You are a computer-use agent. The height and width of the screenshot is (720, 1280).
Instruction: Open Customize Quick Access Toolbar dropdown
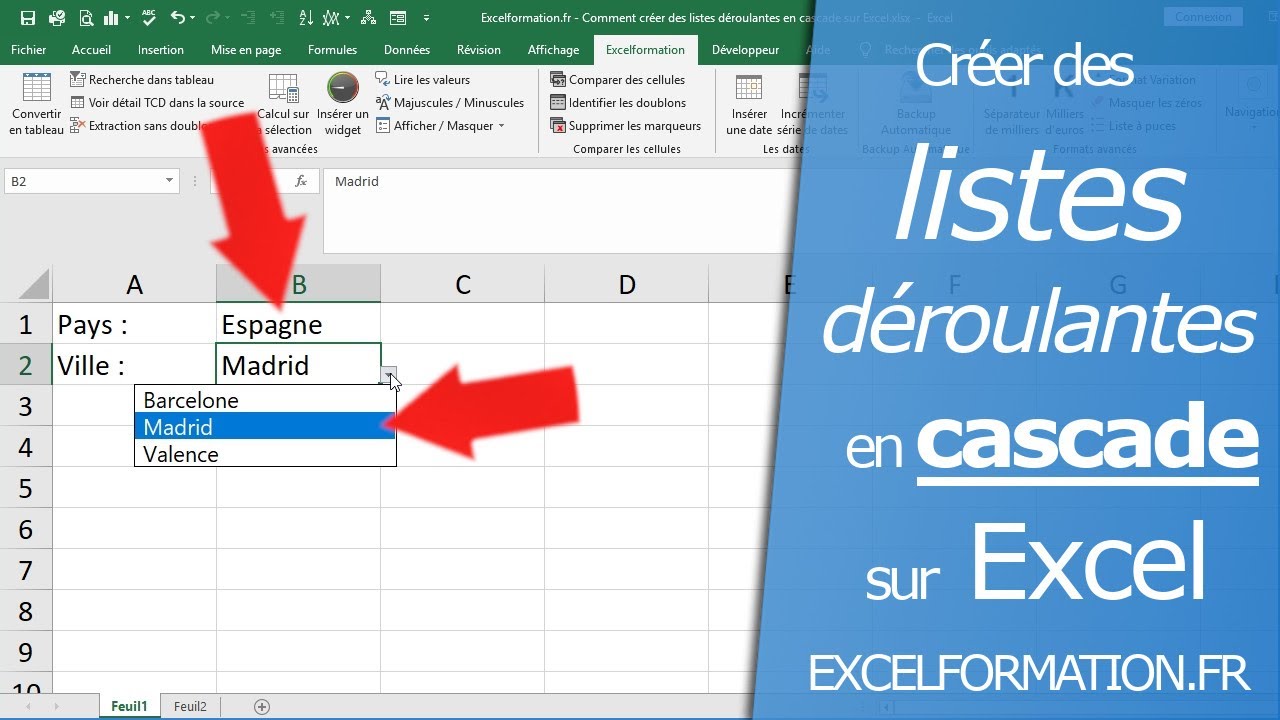pos(427,18)
